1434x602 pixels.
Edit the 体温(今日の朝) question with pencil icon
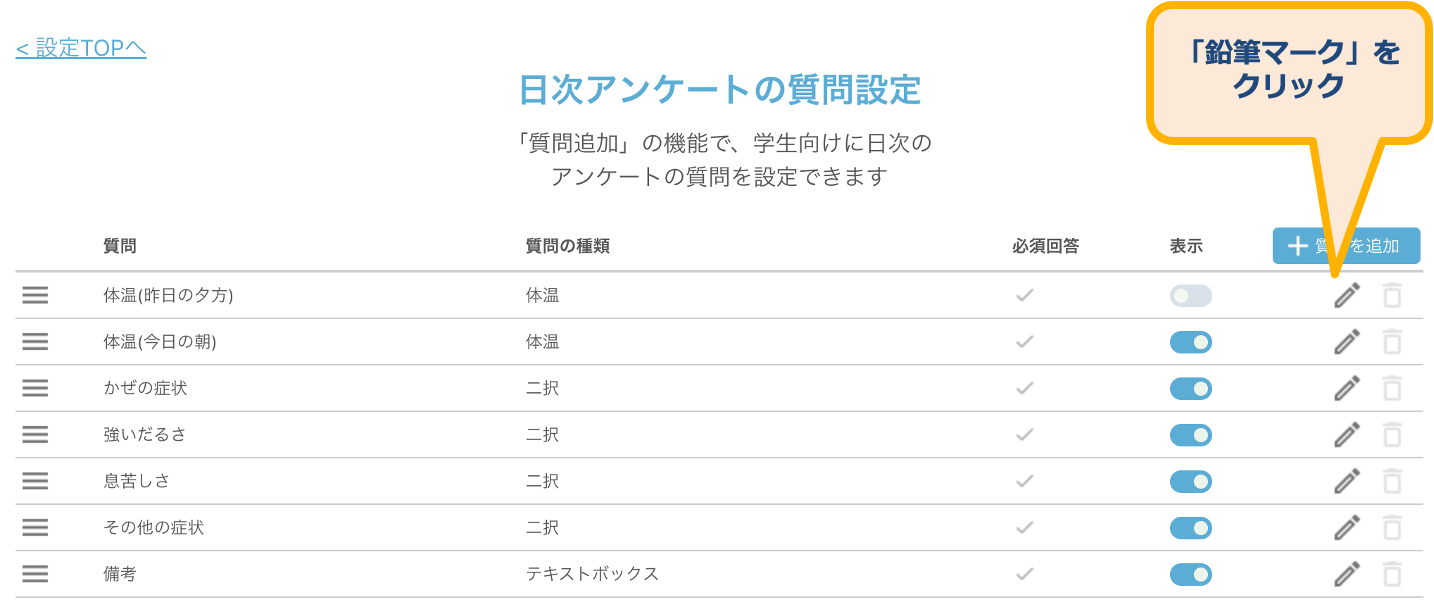point(1347,342)
